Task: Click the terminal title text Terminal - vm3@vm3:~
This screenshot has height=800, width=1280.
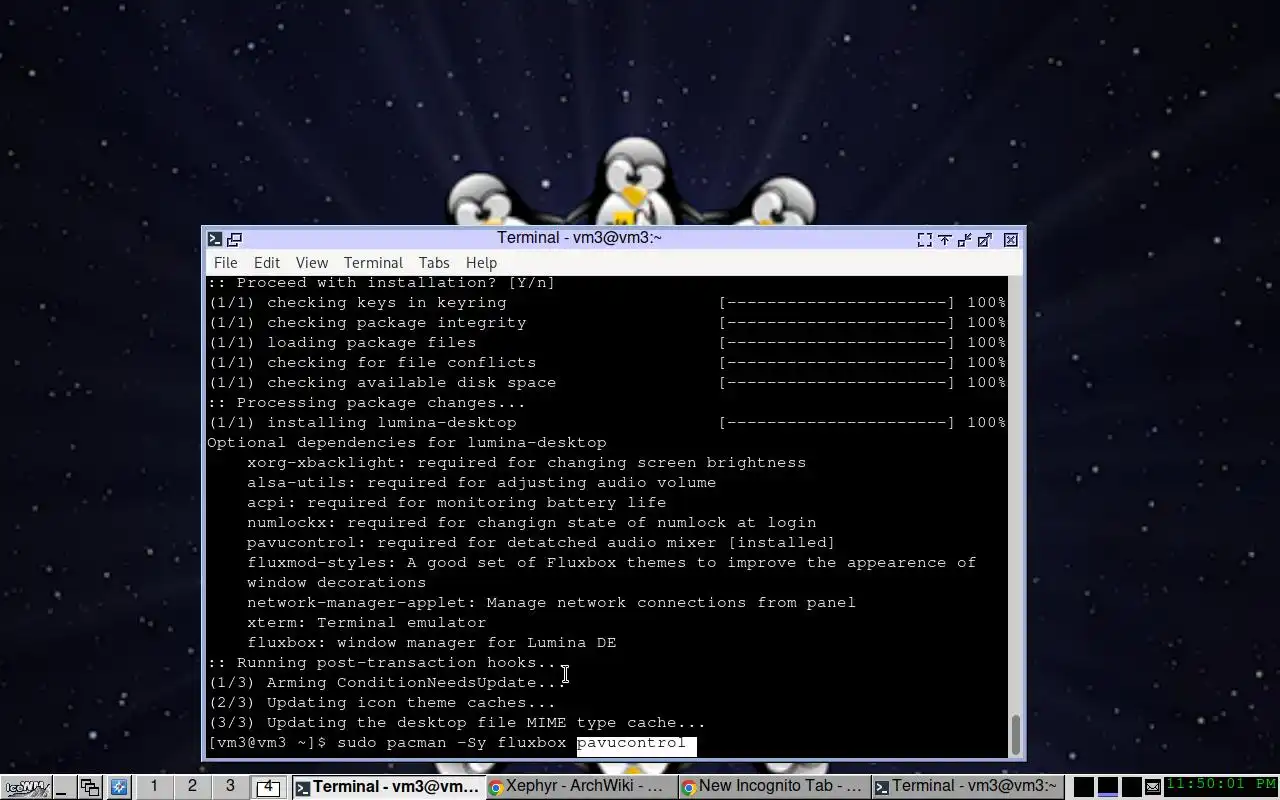Action: pyautogui.click(x=579, y=238)
